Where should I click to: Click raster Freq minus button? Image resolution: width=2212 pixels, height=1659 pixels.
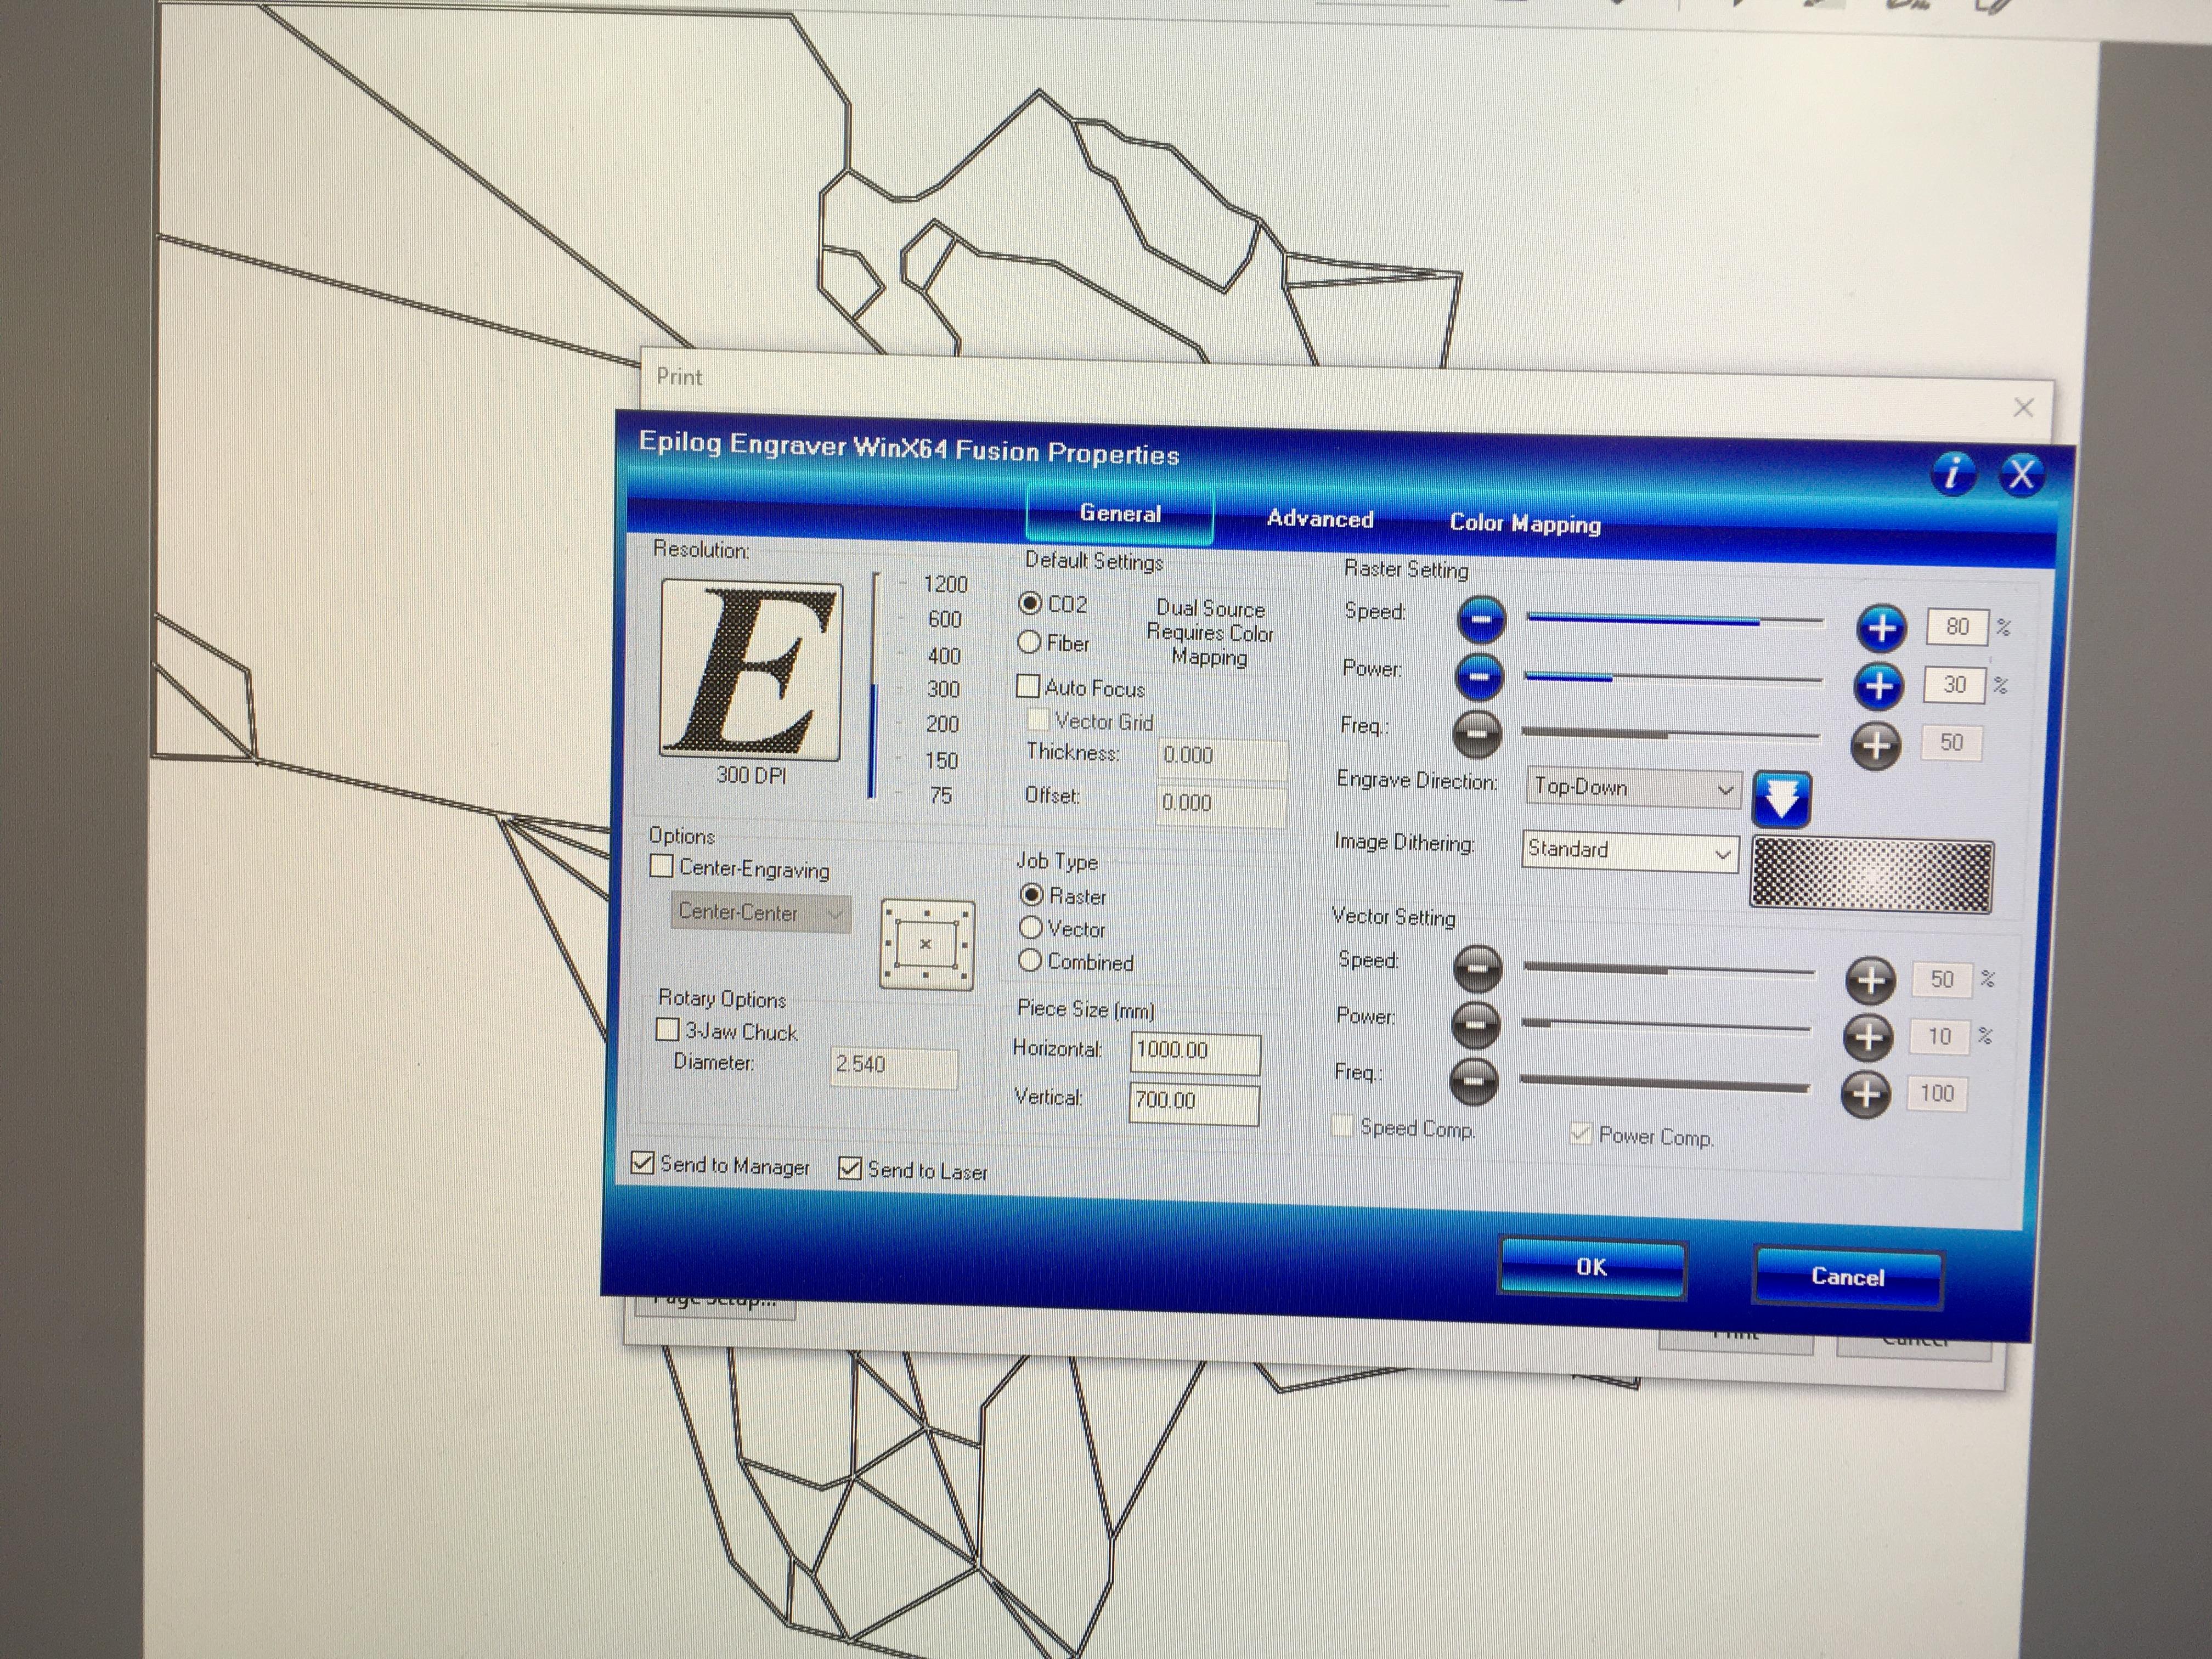[1477, 734]
